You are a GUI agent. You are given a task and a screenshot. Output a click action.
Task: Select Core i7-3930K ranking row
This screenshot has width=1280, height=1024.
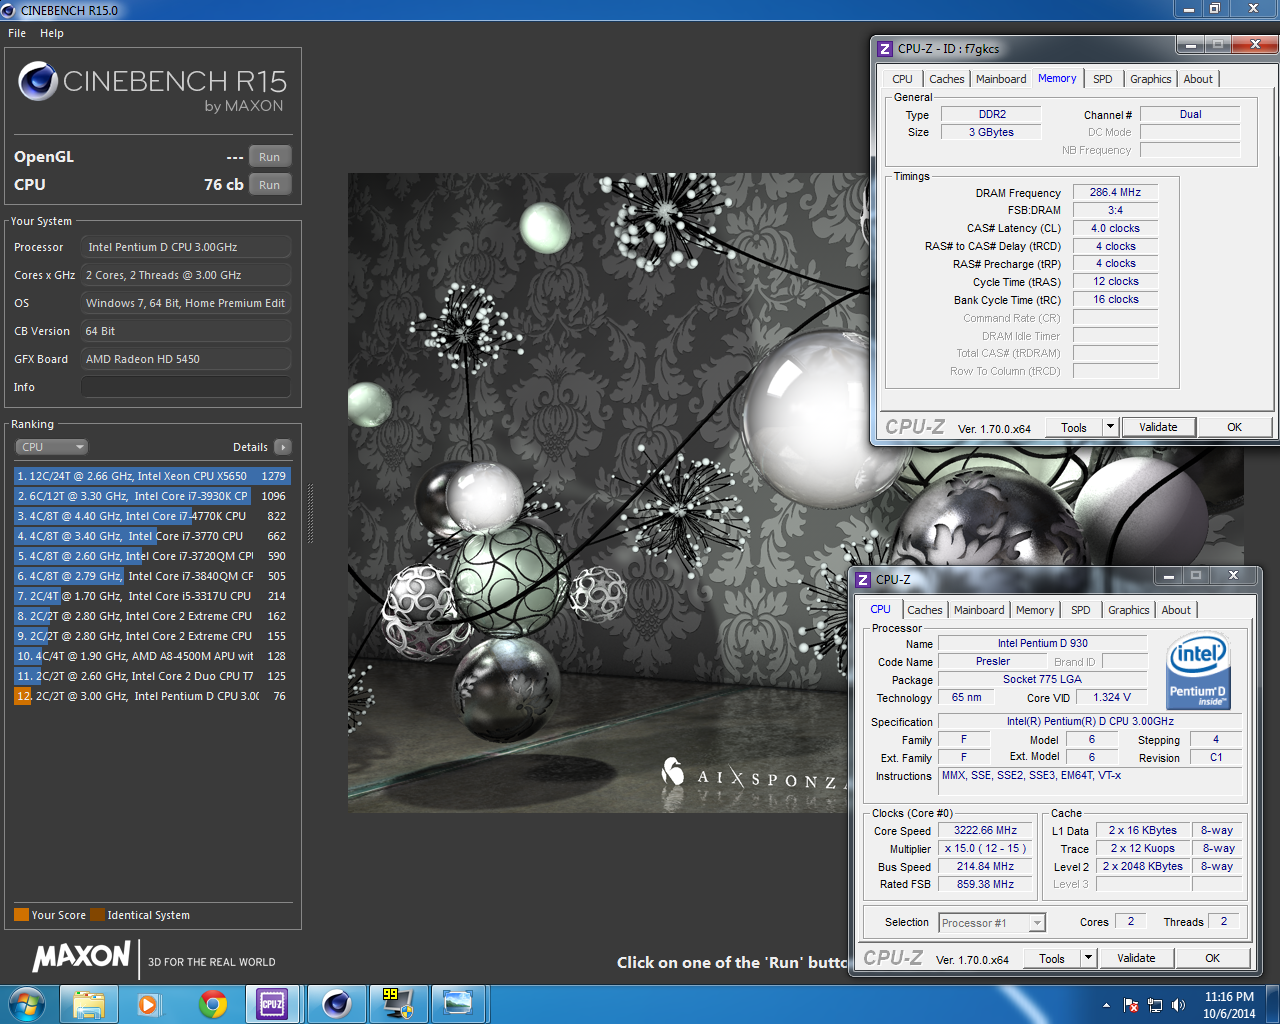(152, 496)
